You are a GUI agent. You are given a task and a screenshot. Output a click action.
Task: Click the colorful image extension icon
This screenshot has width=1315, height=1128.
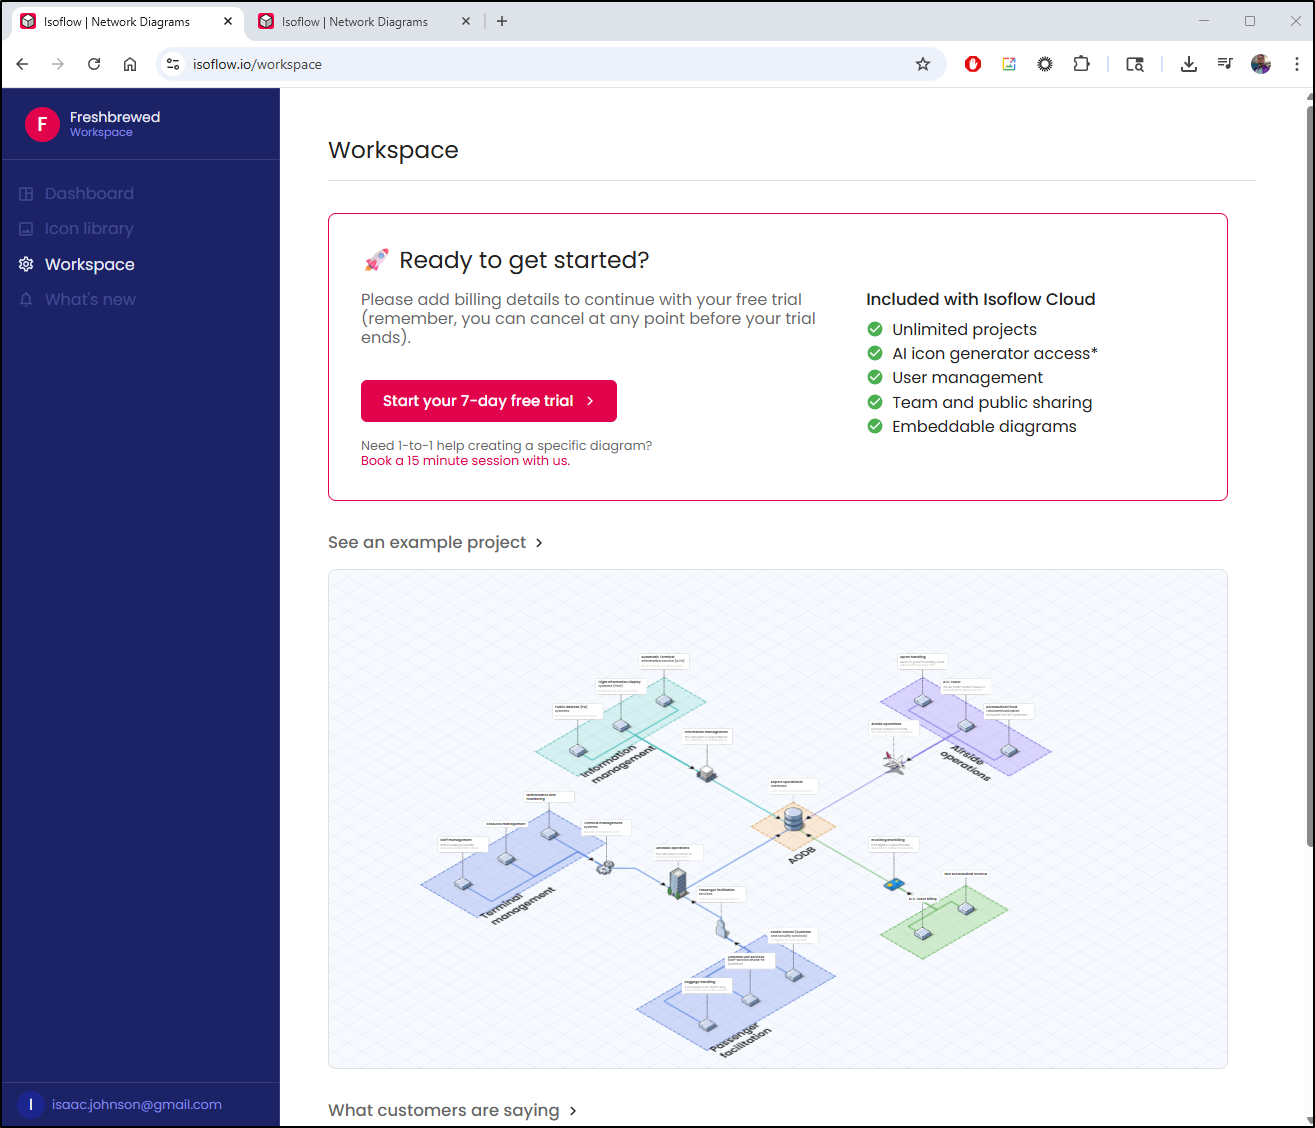point(1009,64)
